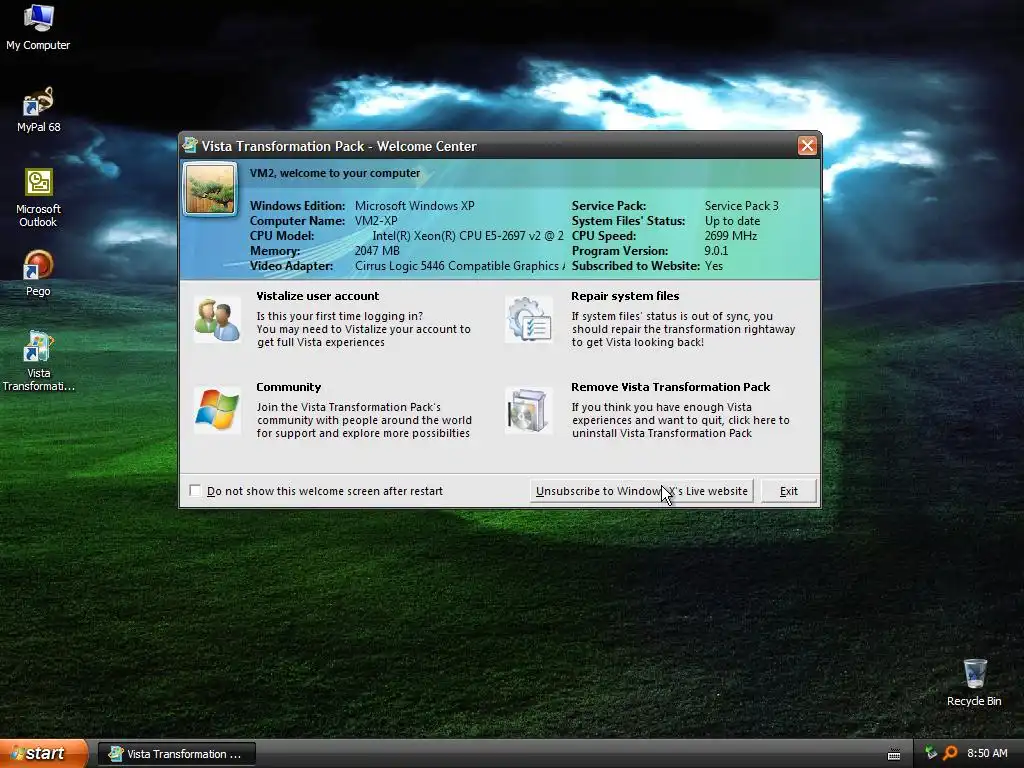This screenshot has width=1024, height=768.
Task: Close the Welcome Center window
Action: coord(807,146)
